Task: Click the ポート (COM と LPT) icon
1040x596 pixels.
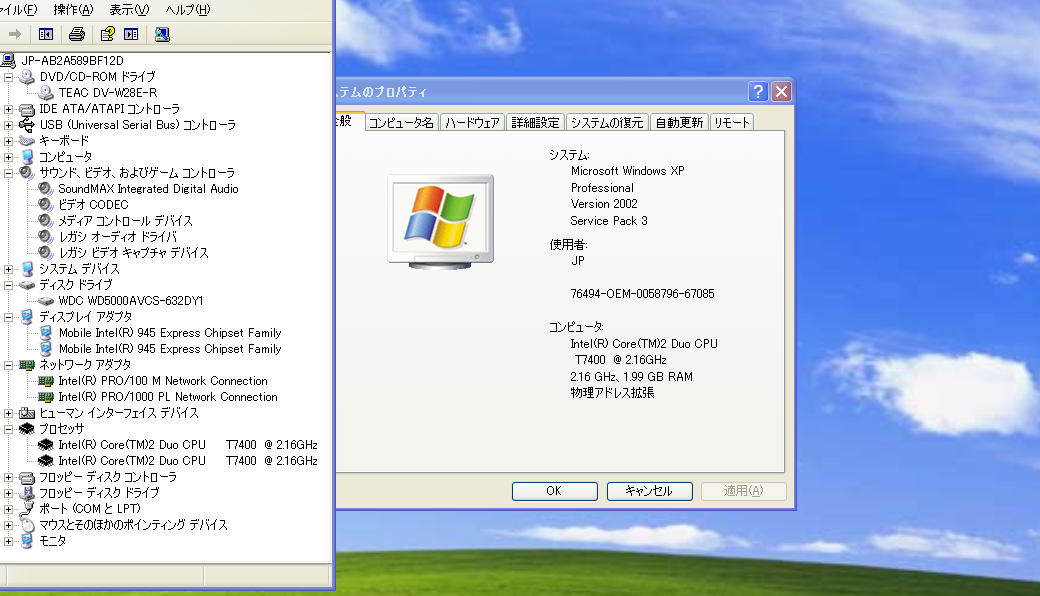Action: 27,508
